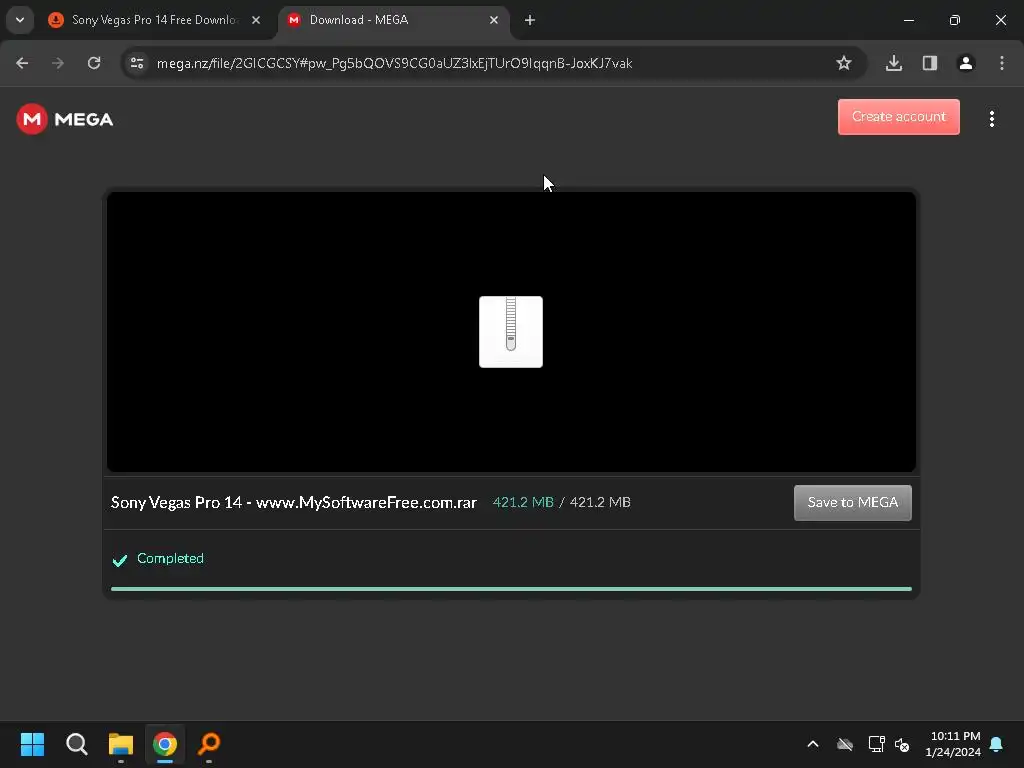Image resolution: width=1024 pixels, height=768 pixels.
Task: Open Windows Start menu
Action: click(32, 744)
